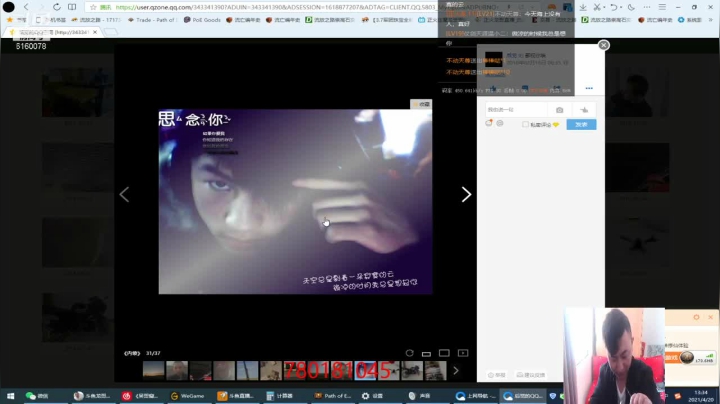
Task: Rotate the photo with circular arrow icon
Action: (x=409, y=353)
